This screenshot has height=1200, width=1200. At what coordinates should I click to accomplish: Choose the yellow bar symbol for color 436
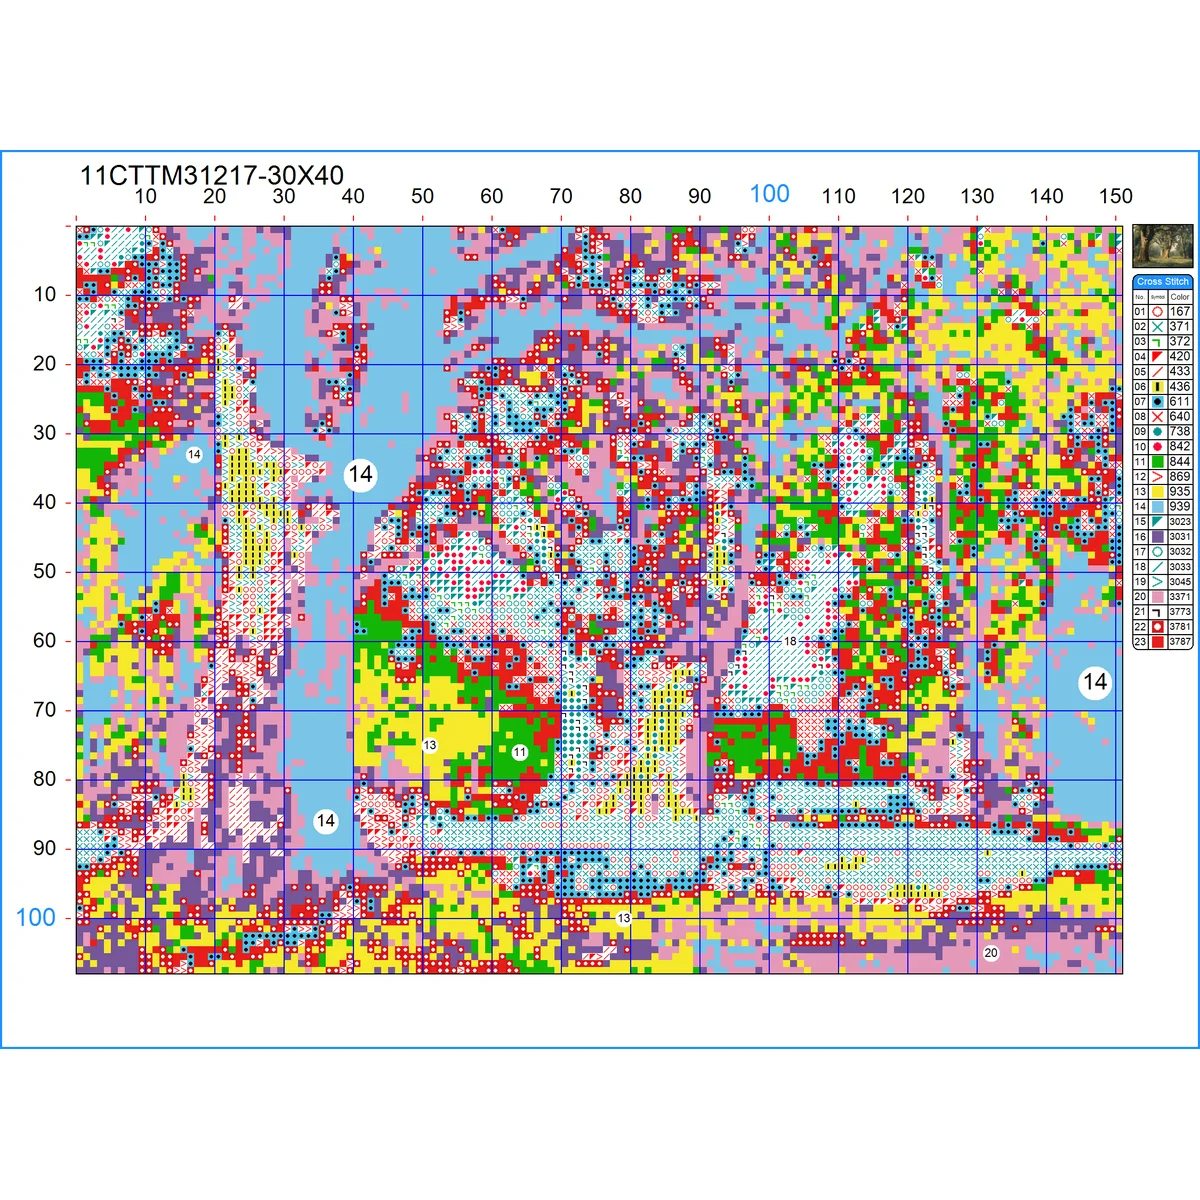click(x=1157, y=387)
